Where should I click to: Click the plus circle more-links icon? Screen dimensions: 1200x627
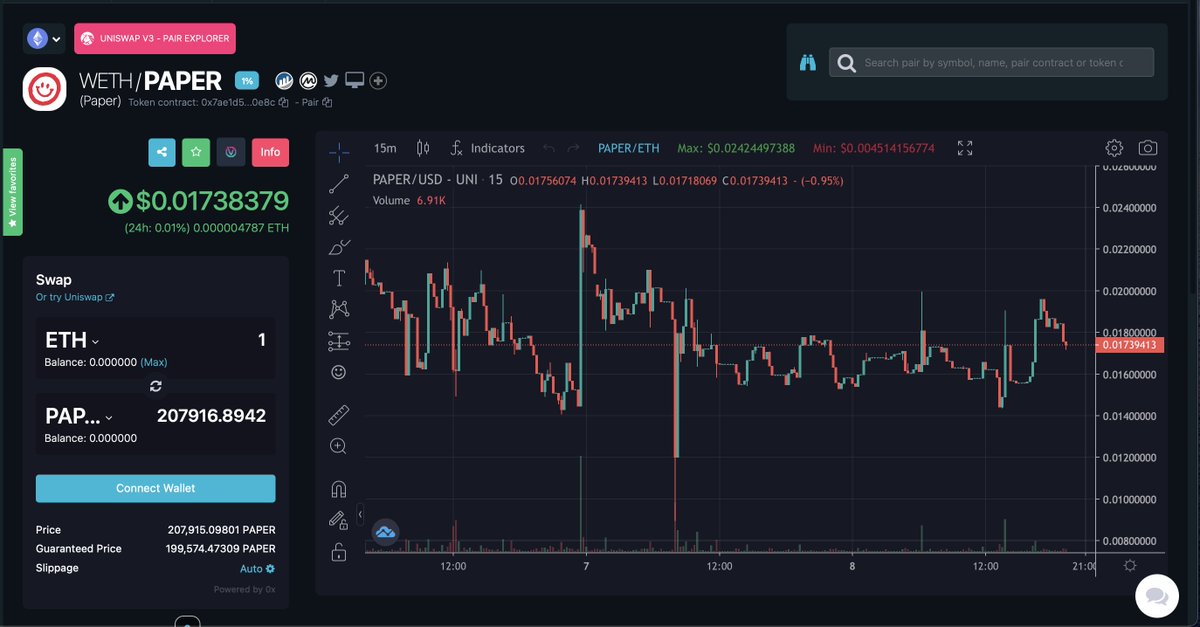[x=378, y=80]
